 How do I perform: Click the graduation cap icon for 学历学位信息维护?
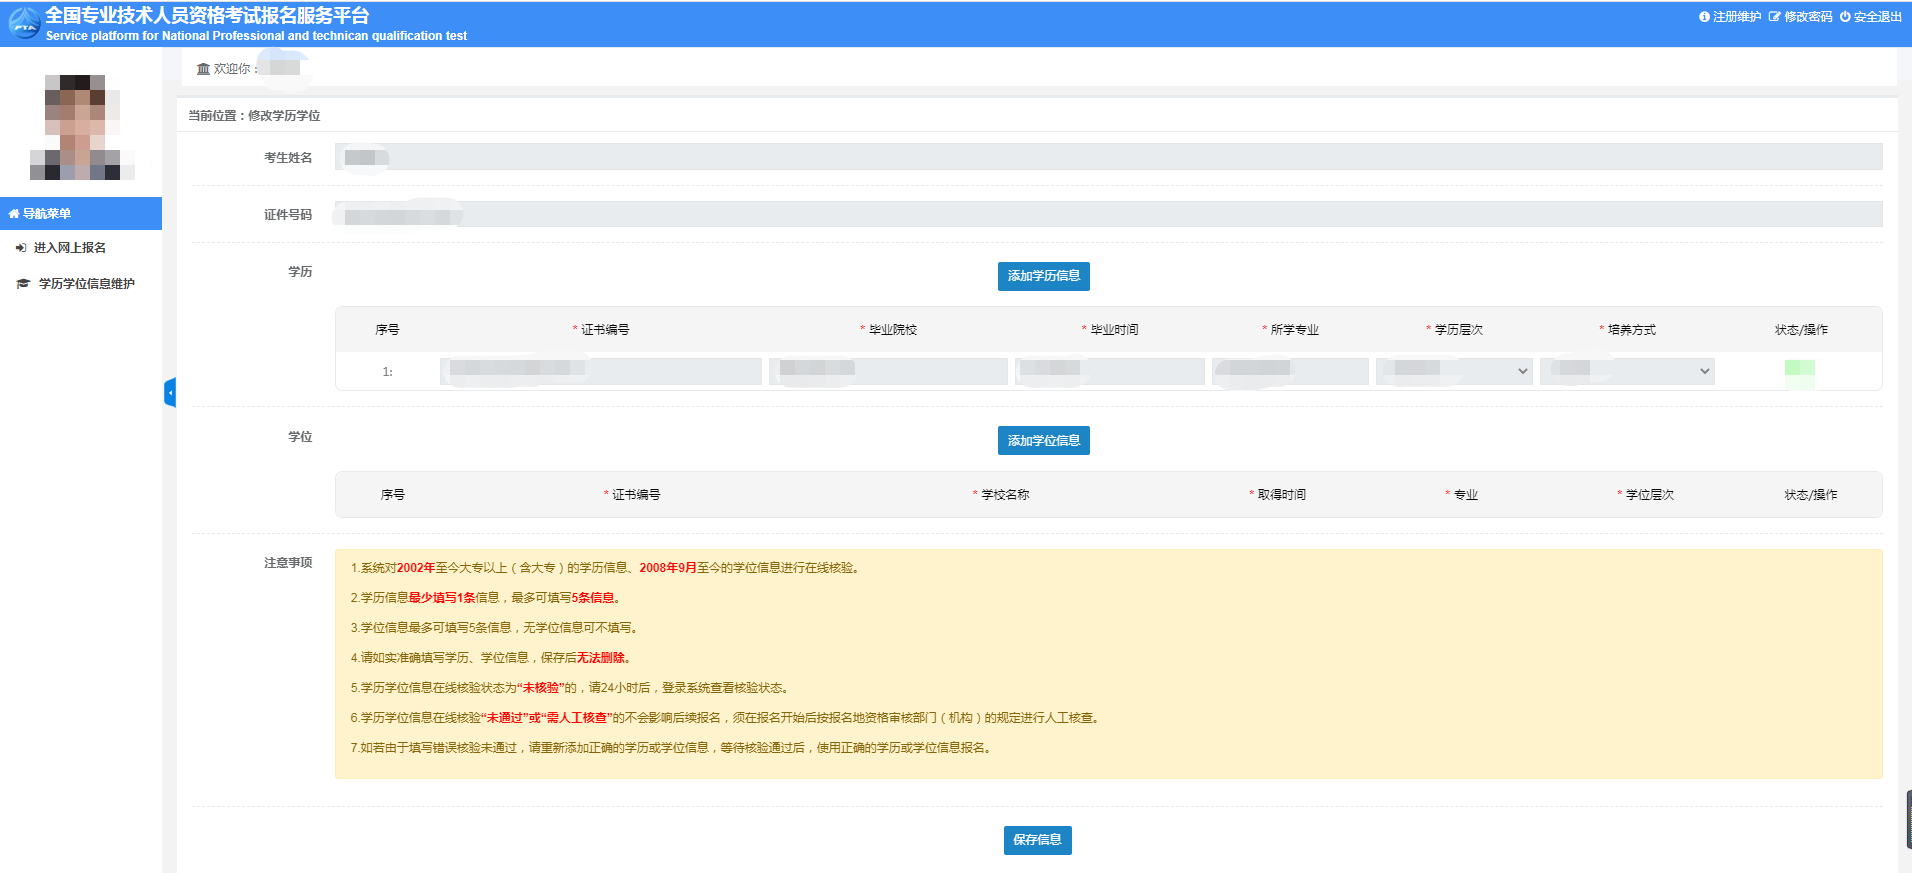click(23, 284)
